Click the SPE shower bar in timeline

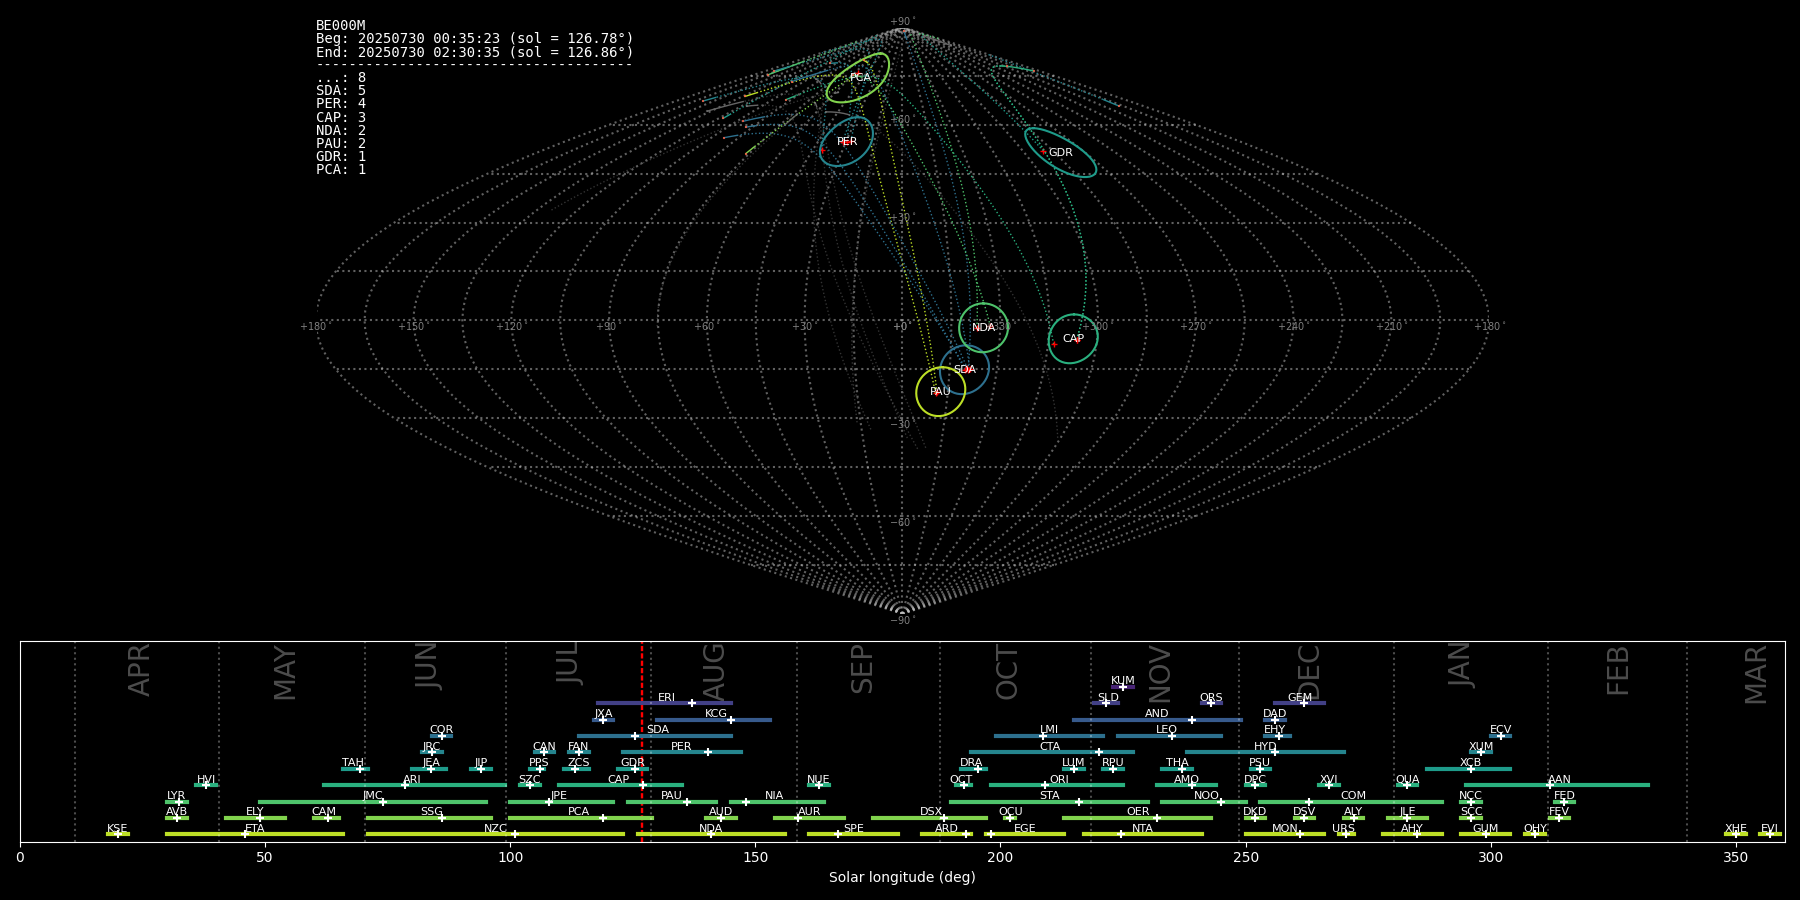click(x=853, y=834)
